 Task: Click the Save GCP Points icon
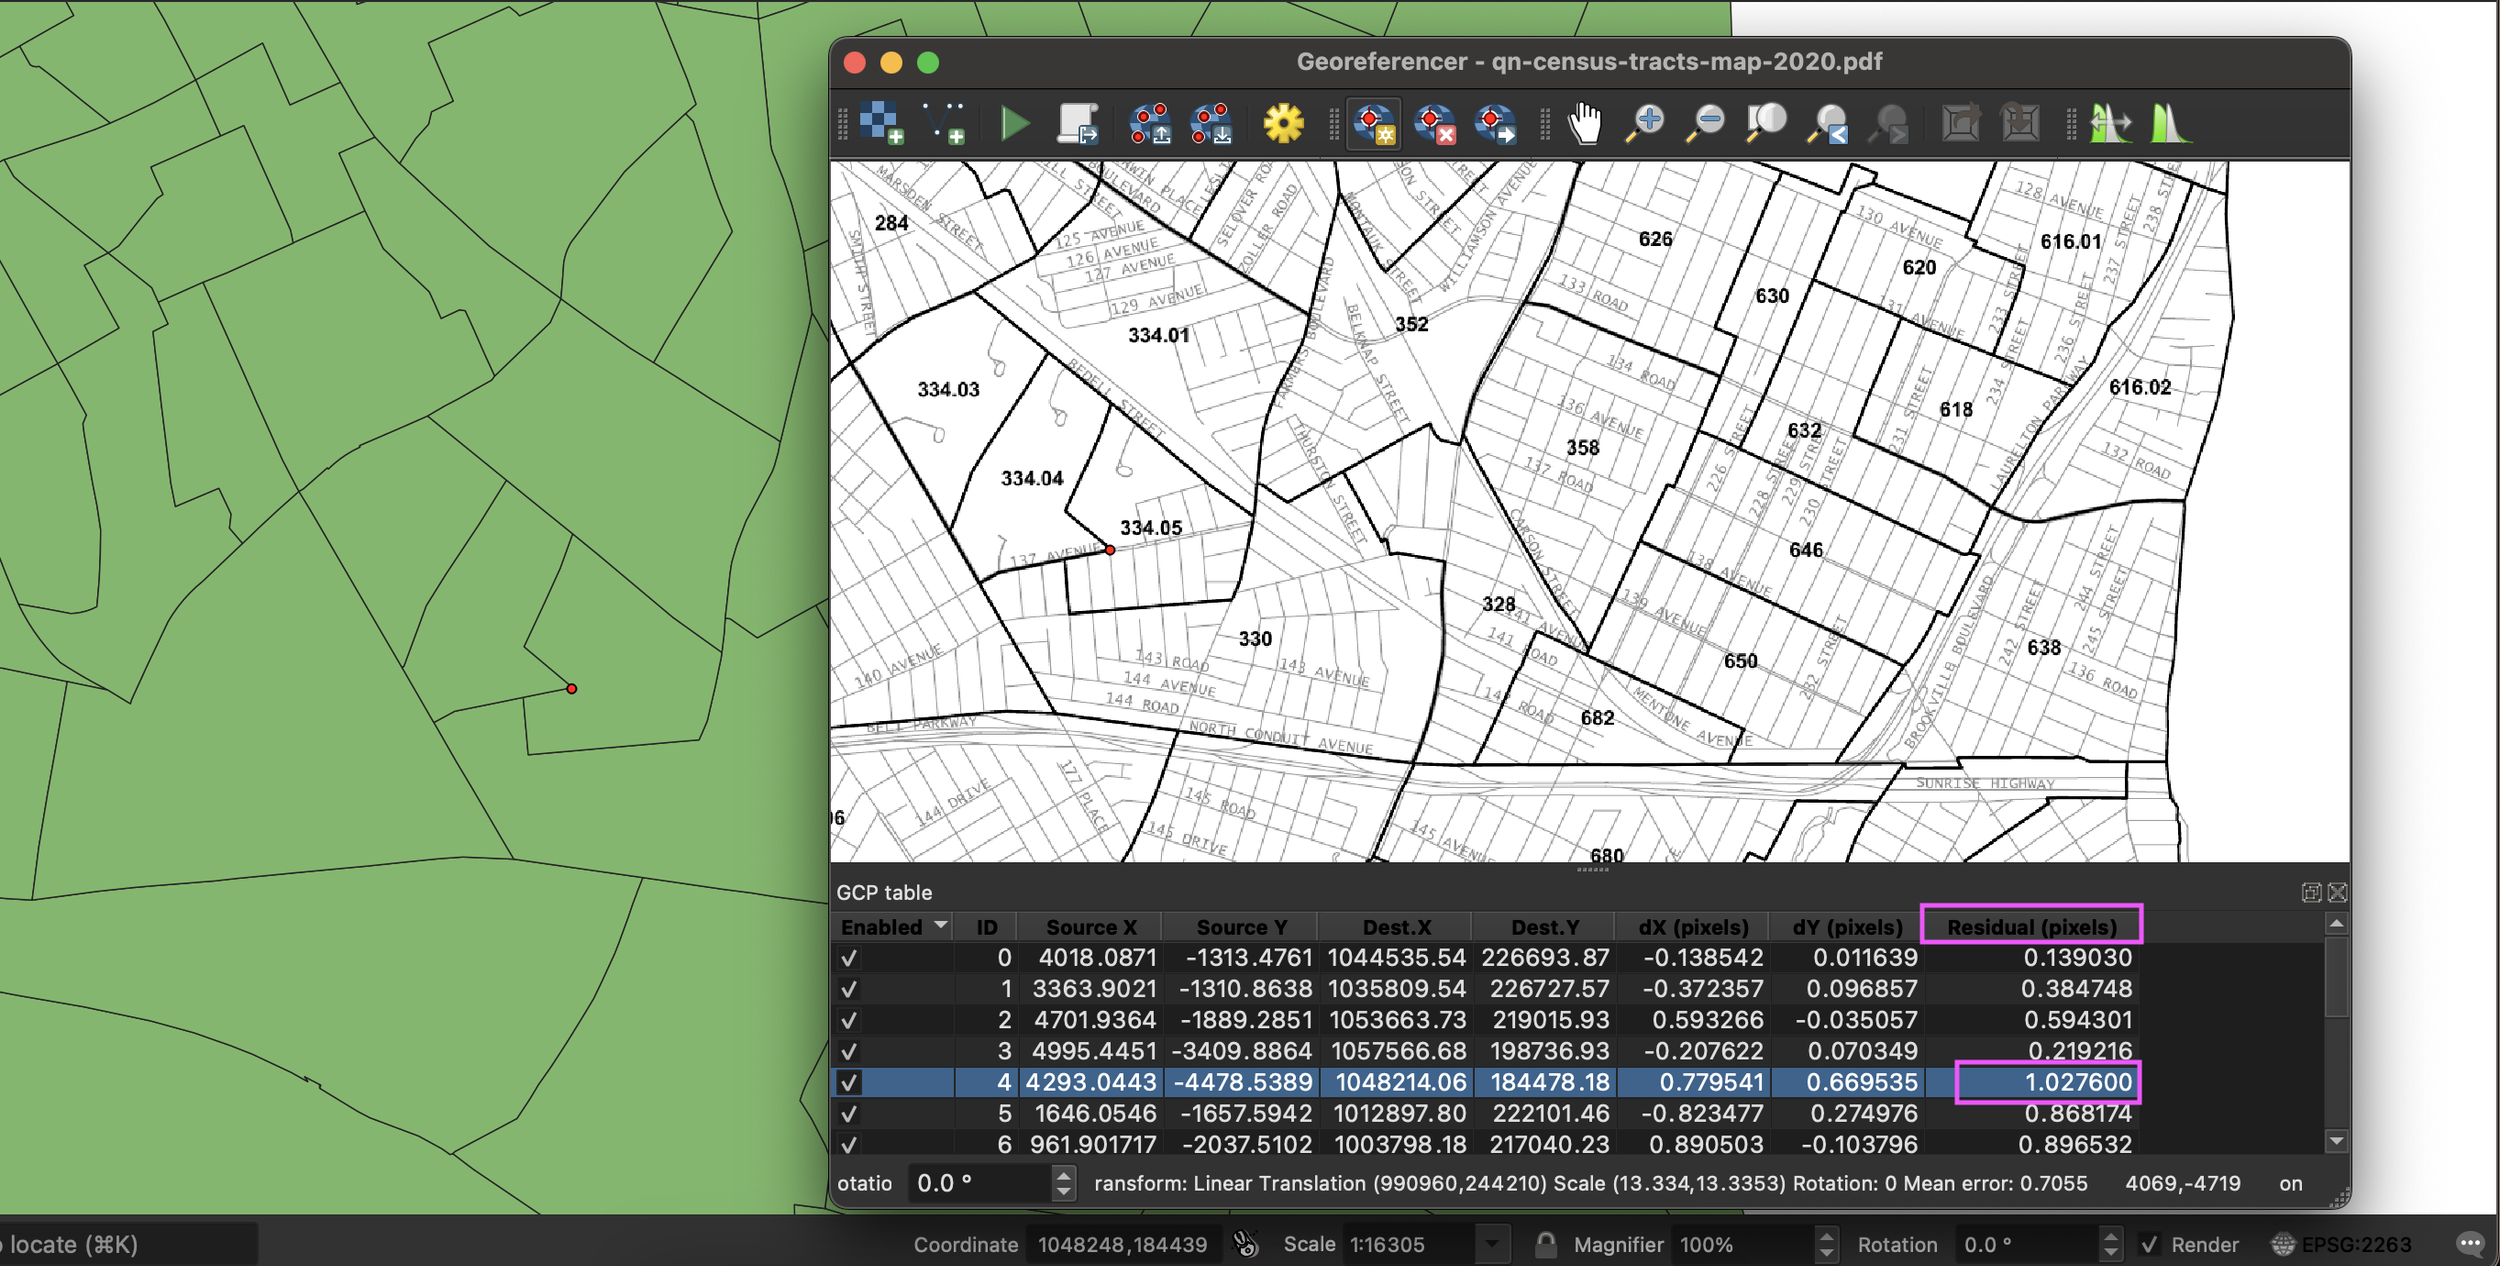1211,124
